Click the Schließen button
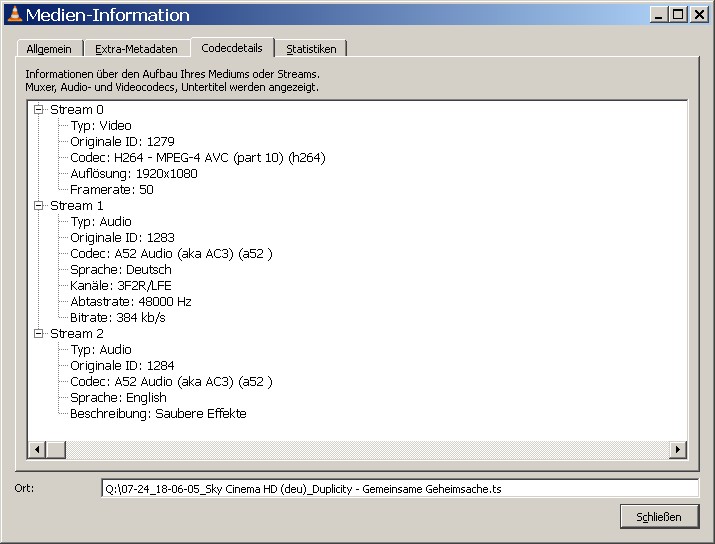715x544 pixels. tap(659, 517)
